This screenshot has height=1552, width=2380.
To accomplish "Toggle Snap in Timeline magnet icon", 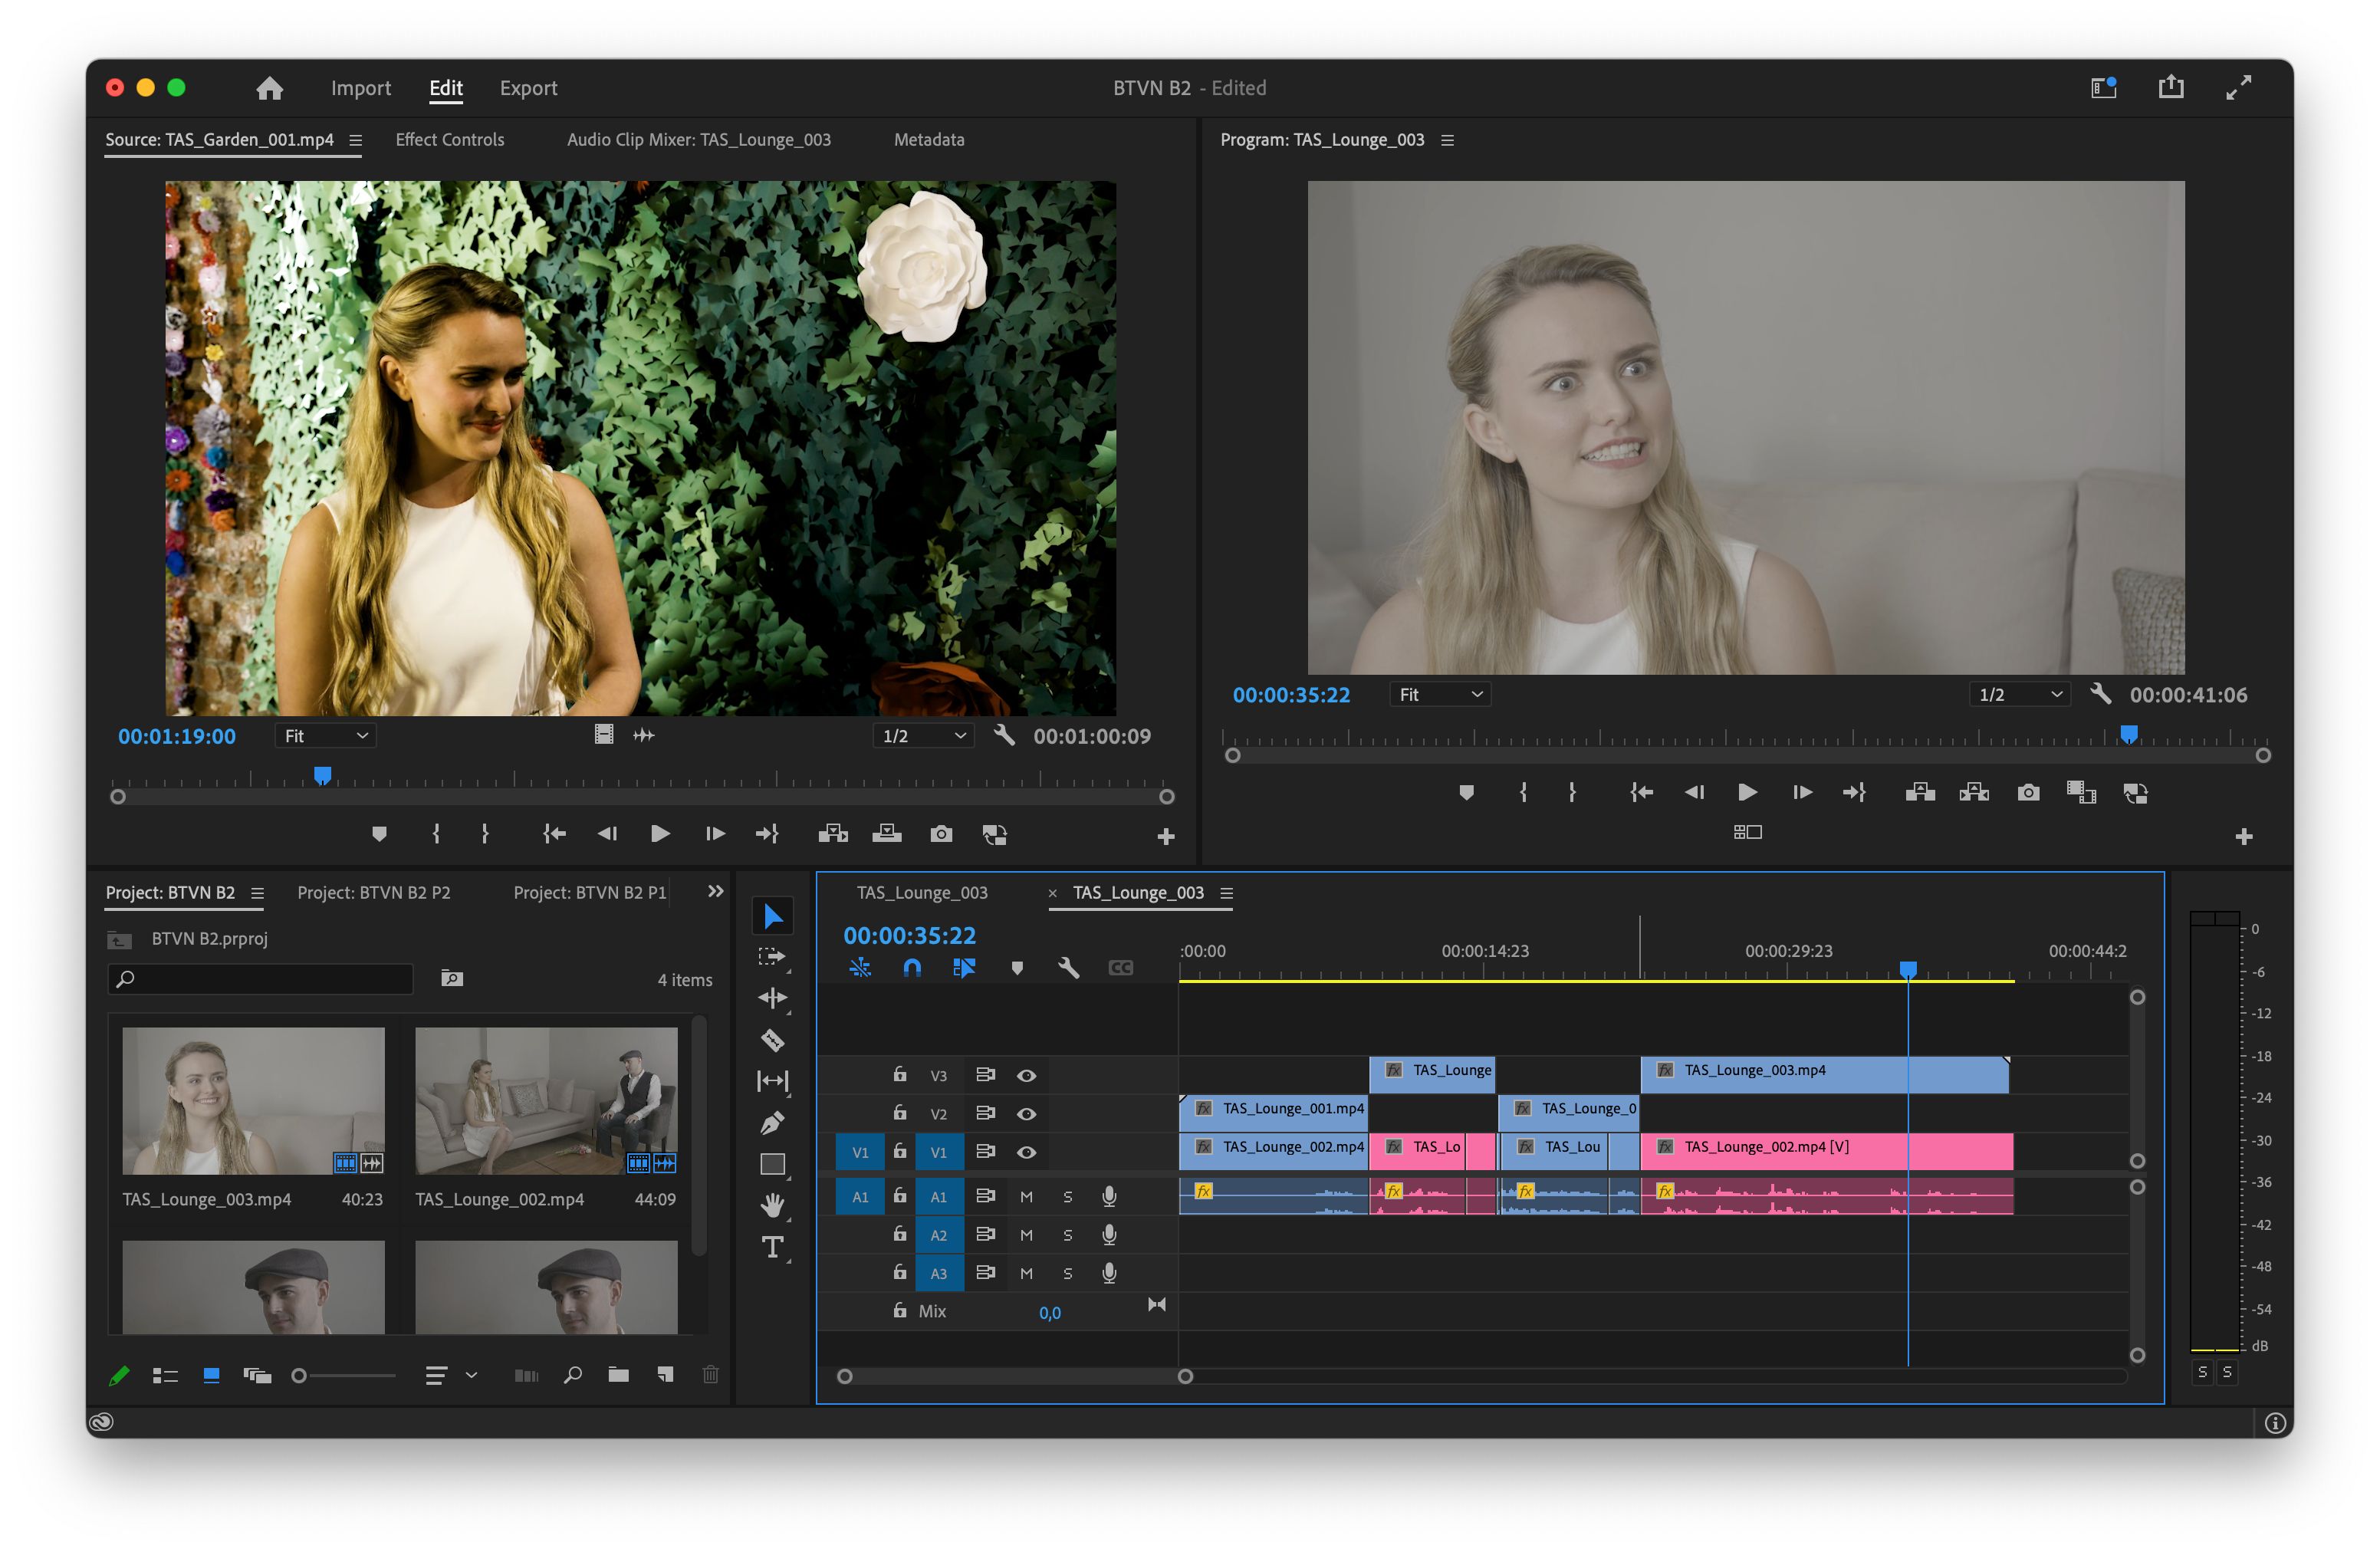I will [912, 968].
